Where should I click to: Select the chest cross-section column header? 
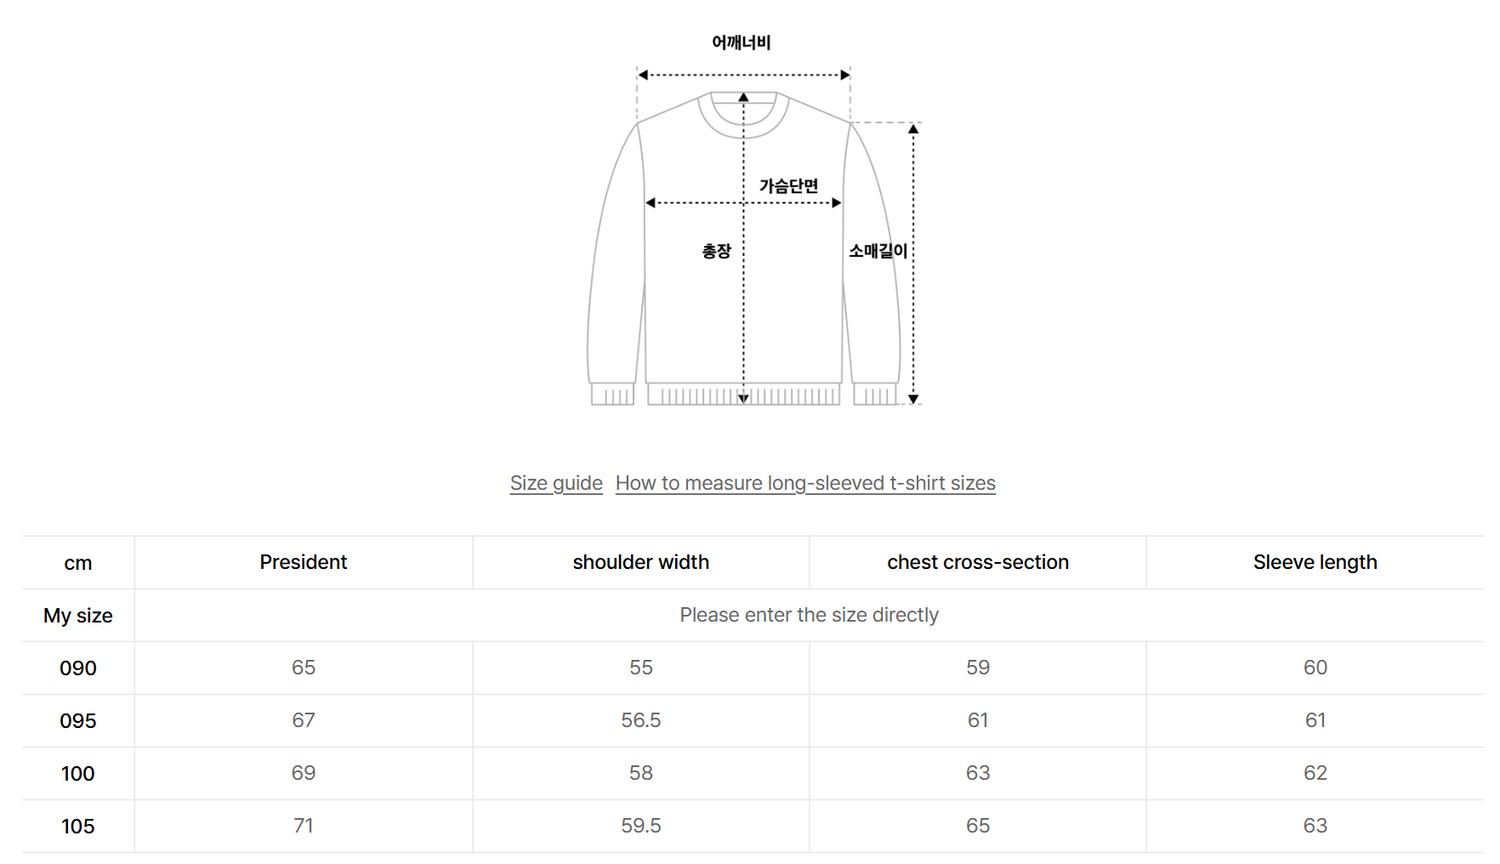[978, 562]
